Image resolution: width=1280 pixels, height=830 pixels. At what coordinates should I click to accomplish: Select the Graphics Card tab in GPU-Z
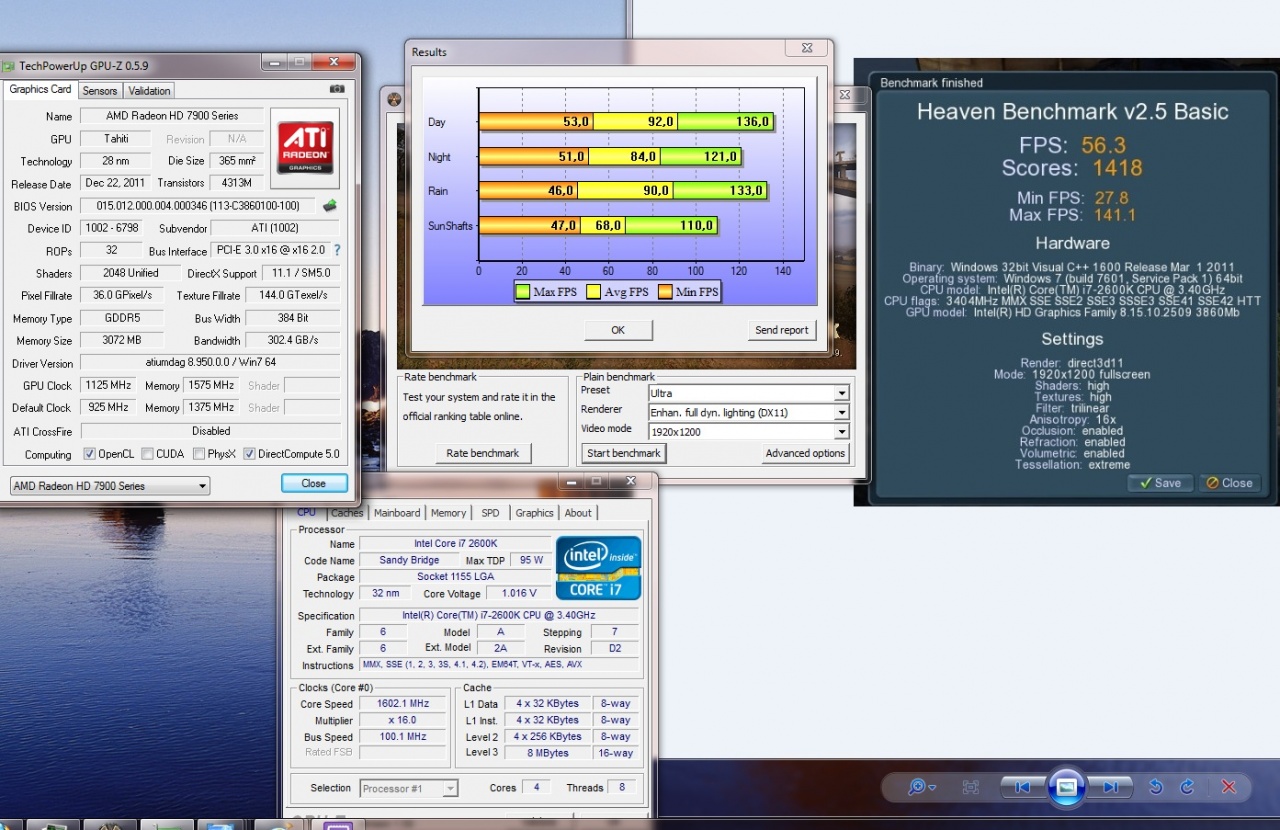coord(40,89)
